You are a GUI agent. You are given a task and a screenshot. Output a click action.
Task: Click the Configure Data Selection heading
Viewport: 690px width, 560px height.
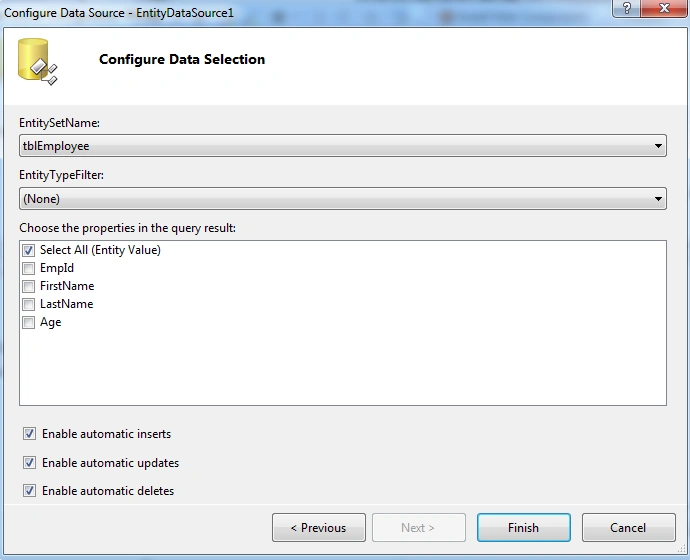pos(182,59)
